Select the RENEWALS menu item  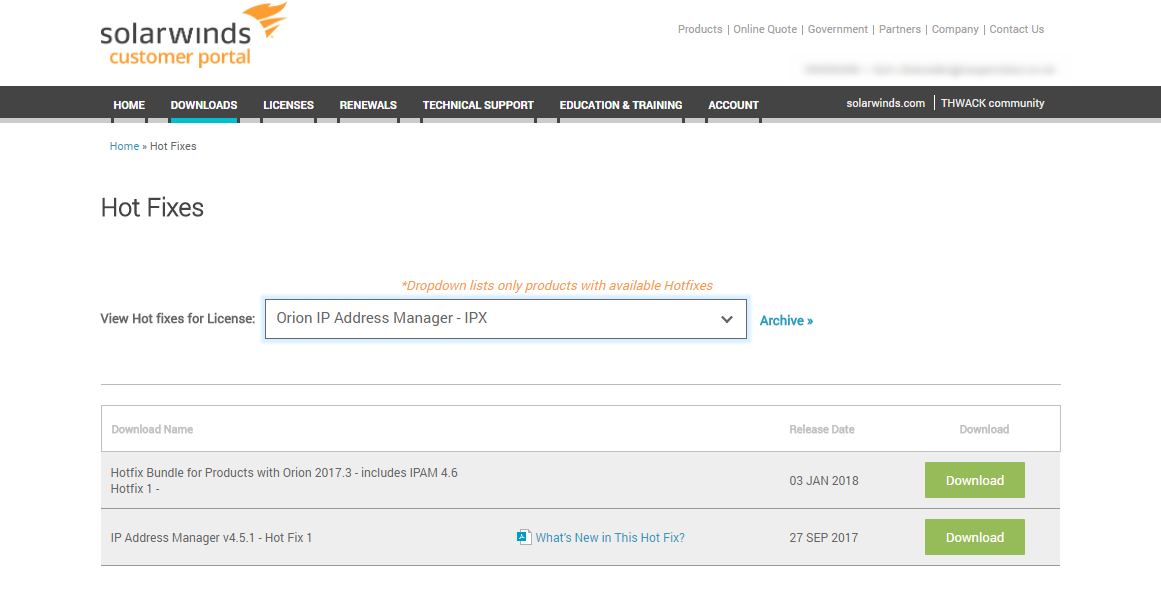[368, 105]
